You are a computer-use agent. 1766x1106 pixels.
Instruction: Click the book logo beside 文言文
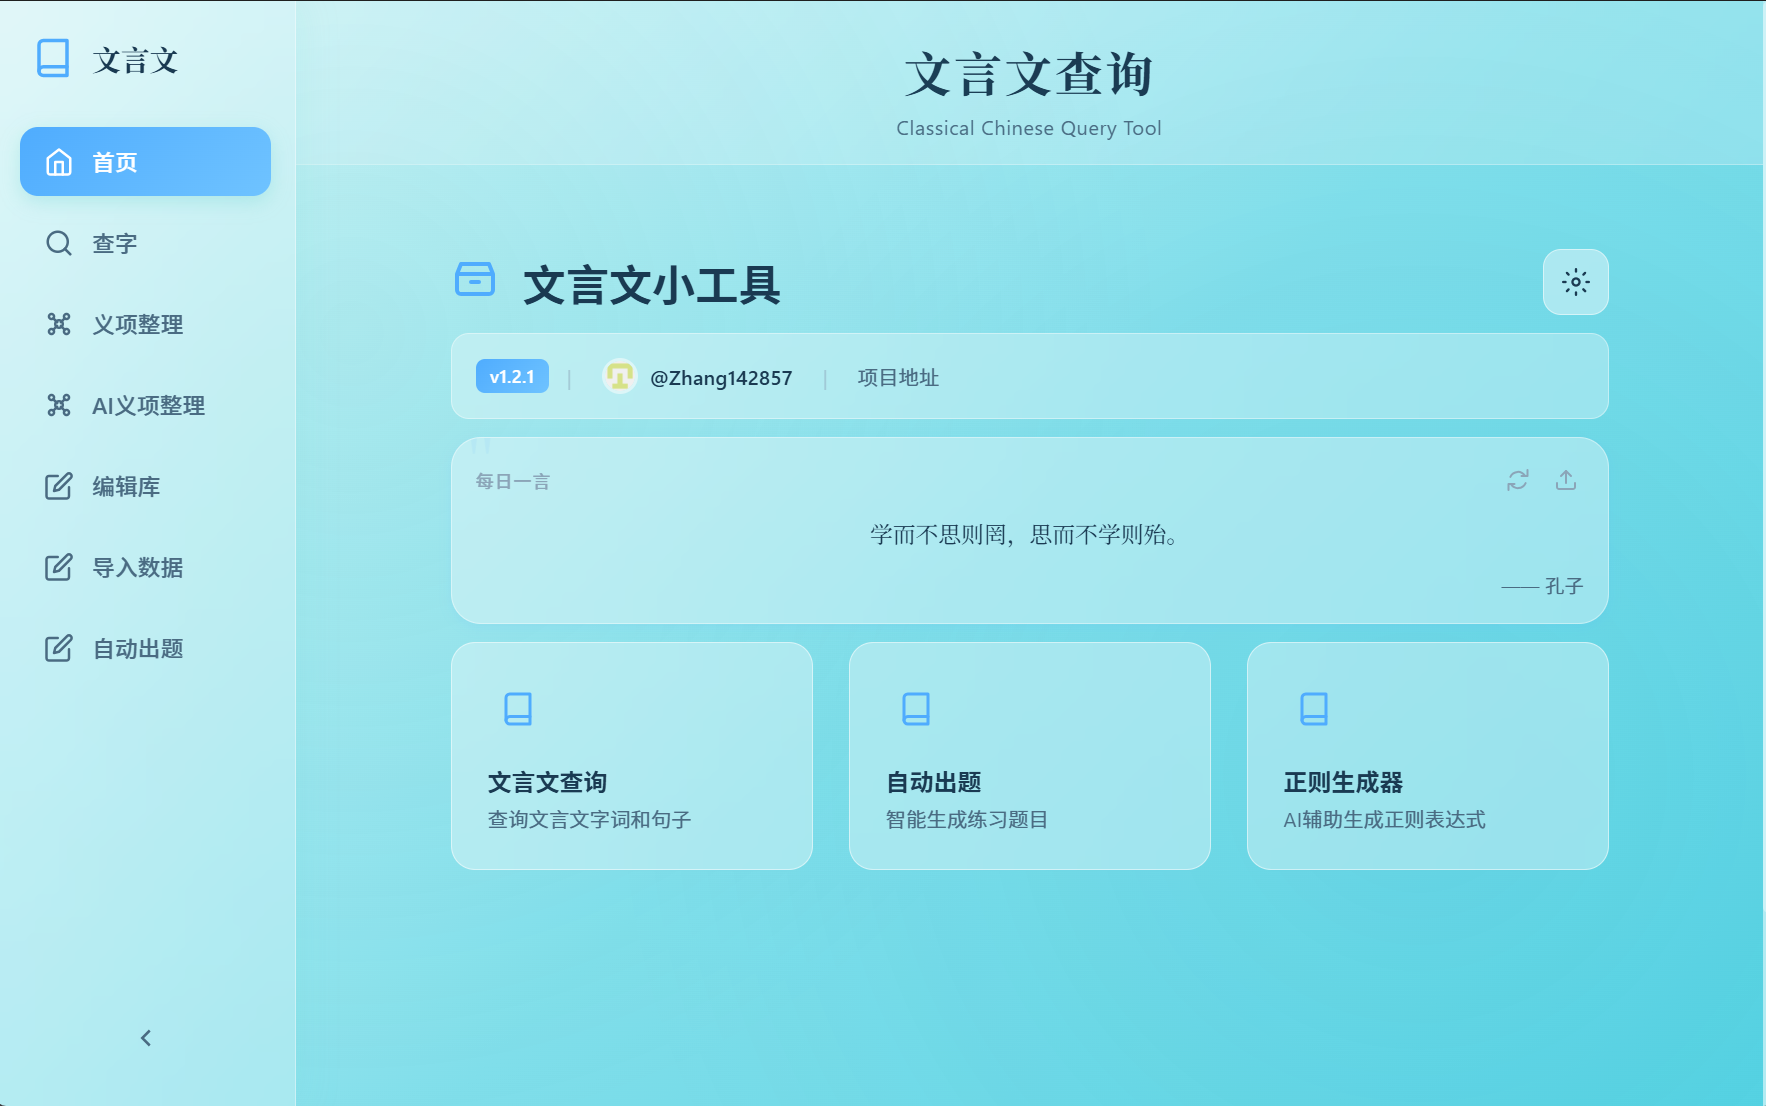[x=53, y=59]
